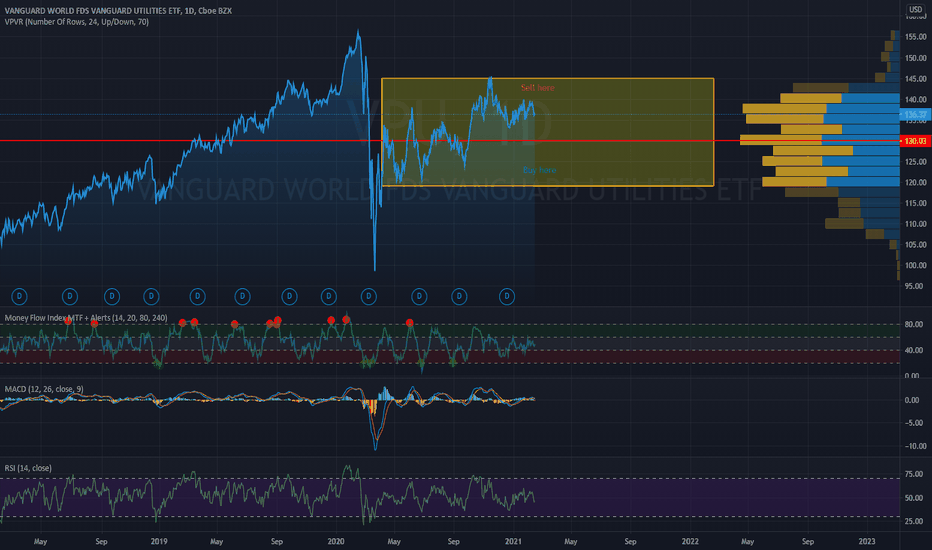Click -10.00 on the MACD scale
Screen dimensions: 932x550
[914, 447]
